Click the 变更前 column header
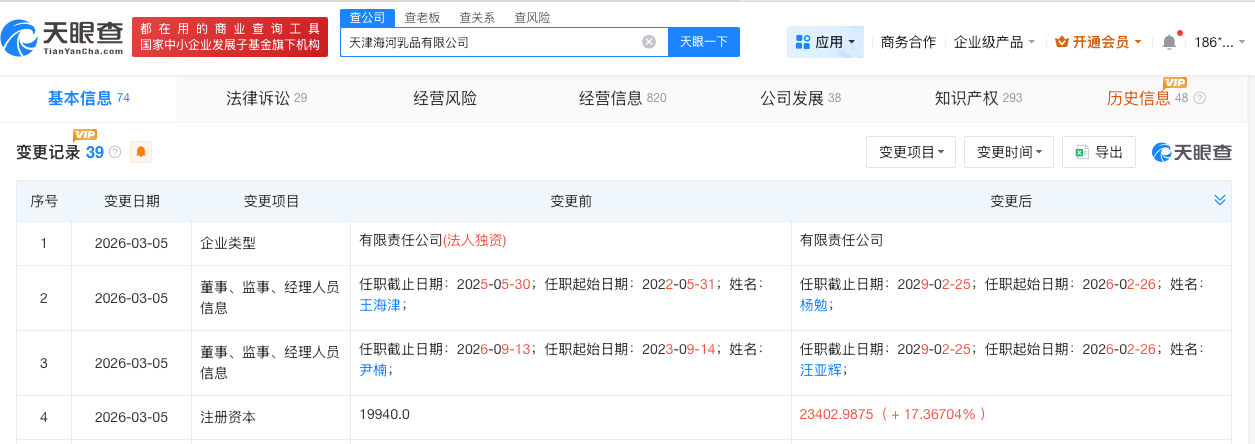This screenshot has height=444, width=1255. pyautogui.click(x=571, y=201)
